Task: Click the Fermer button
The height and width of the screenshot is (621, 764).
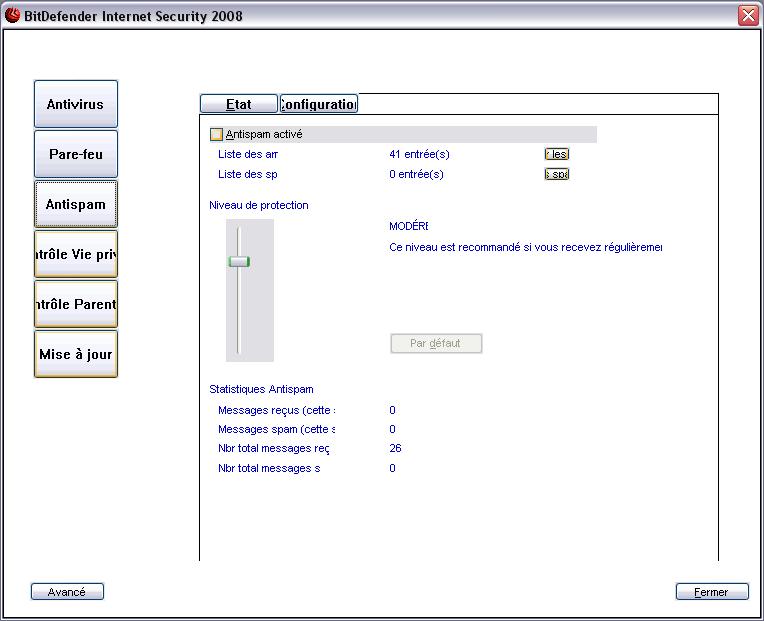Action: point(712,592)
